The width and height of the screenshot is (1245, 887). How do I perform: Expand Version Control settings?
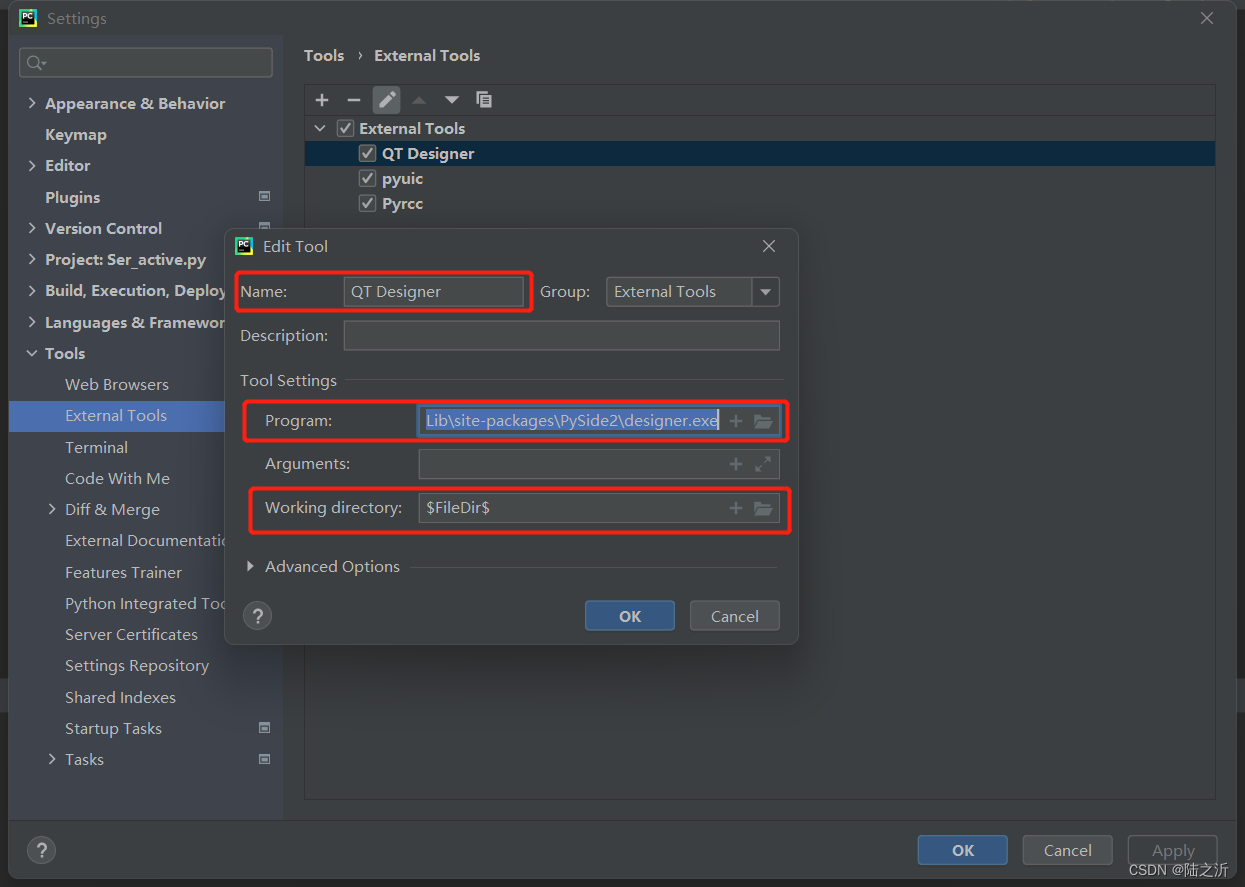[x=32, y=228]
